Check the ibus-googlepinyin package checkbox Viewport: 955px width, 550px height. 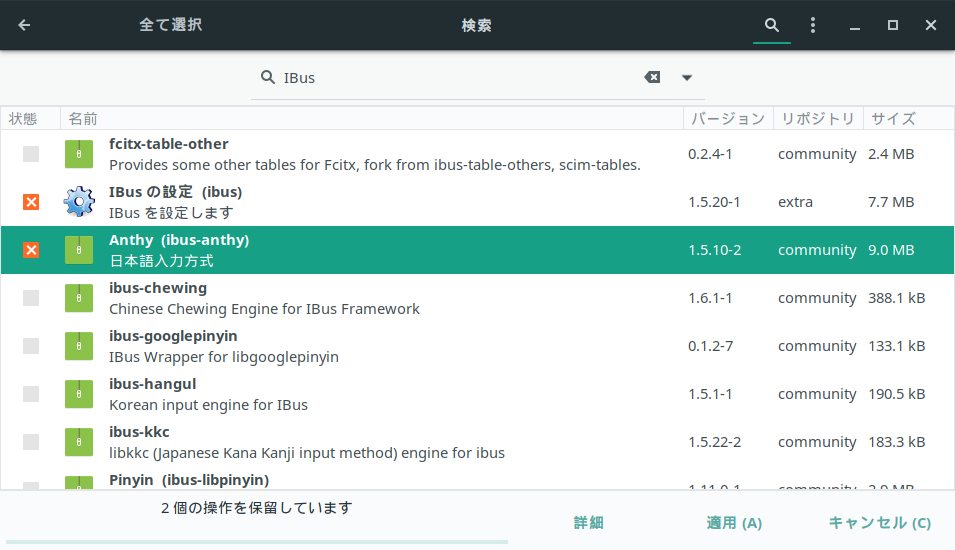(31, 346)
